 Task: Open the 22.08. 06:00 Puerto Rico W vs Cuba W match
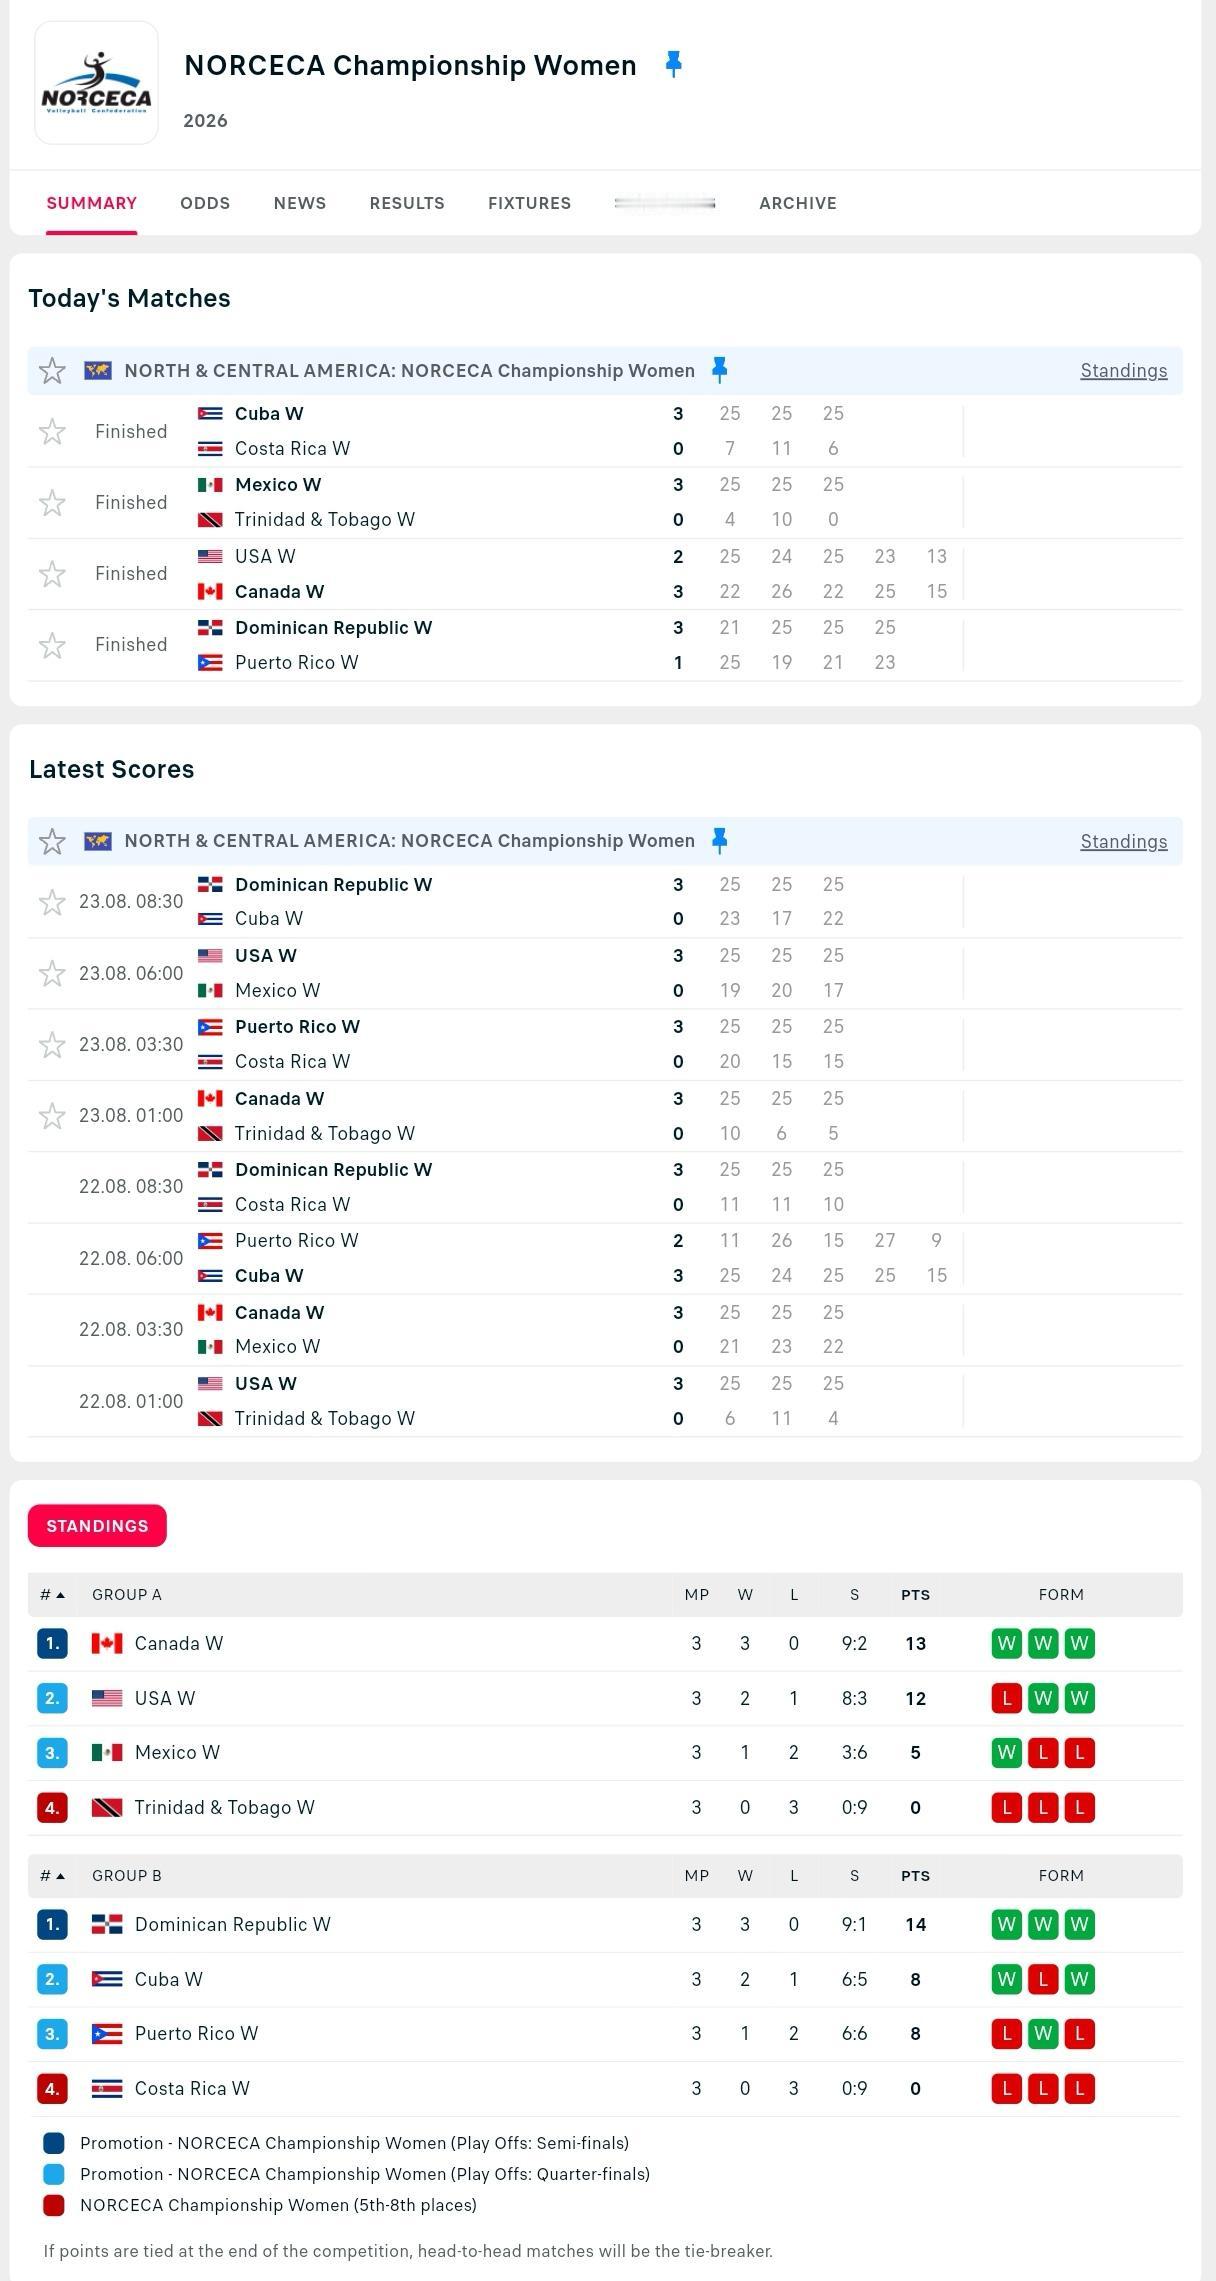pyautogui.click(x=605, y=1258)
